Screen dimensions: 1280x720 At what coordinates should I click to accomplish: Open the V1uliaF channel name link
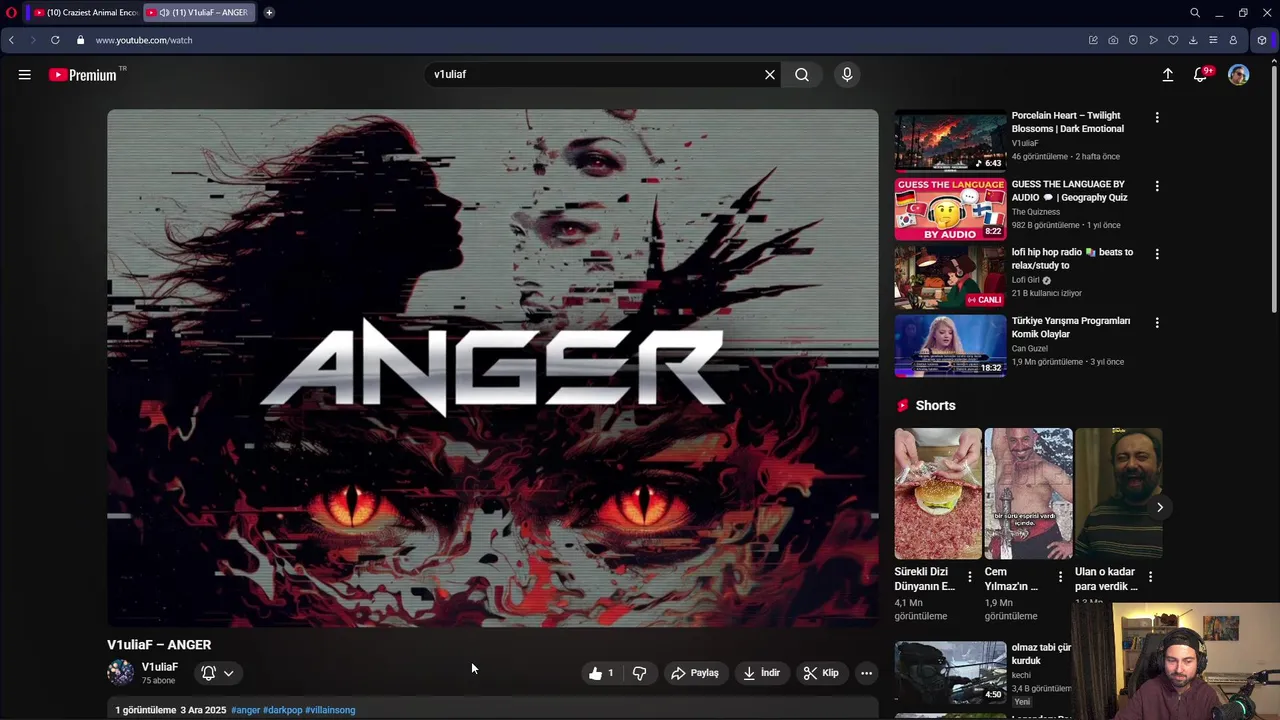point(160,667)
